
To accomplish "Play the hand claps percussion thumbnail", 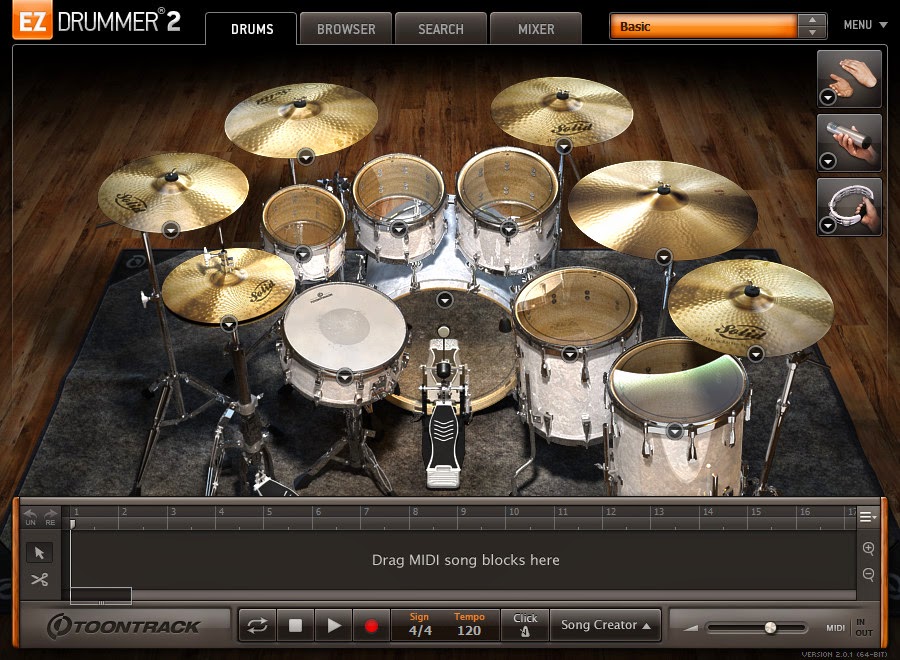I will click(849, 79).
